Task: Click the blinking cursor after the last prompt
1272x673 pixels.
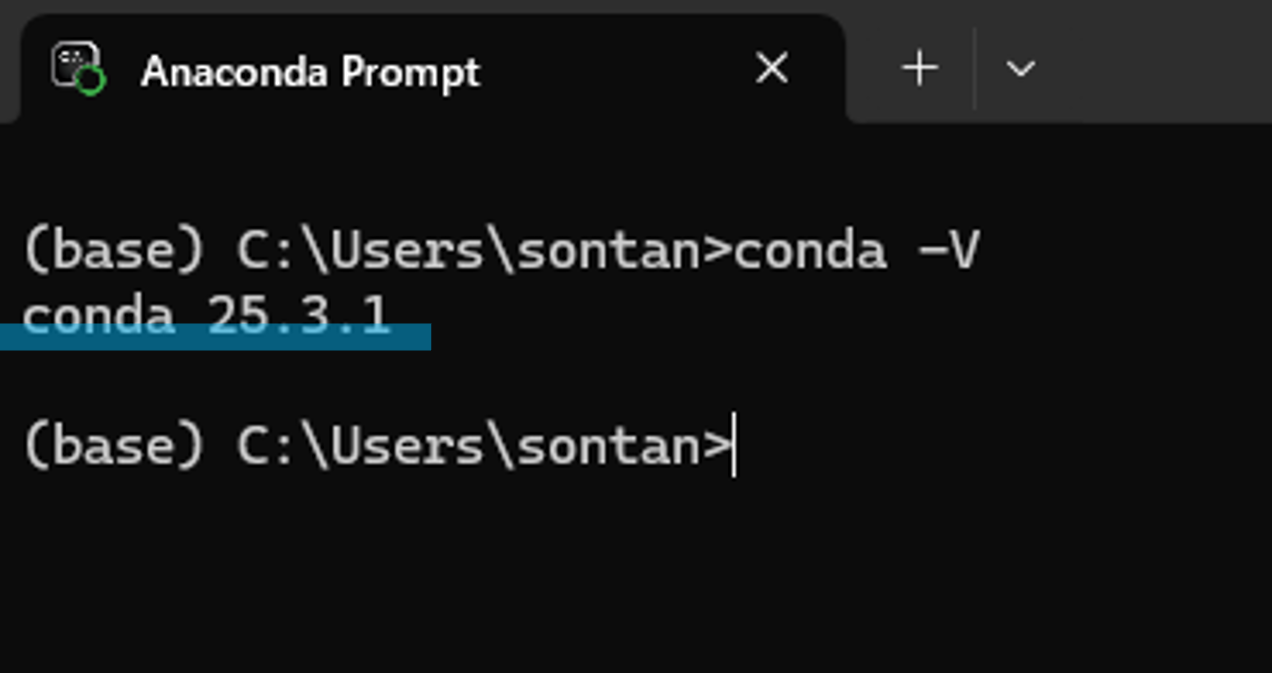Action: click(x=734, y=445)
